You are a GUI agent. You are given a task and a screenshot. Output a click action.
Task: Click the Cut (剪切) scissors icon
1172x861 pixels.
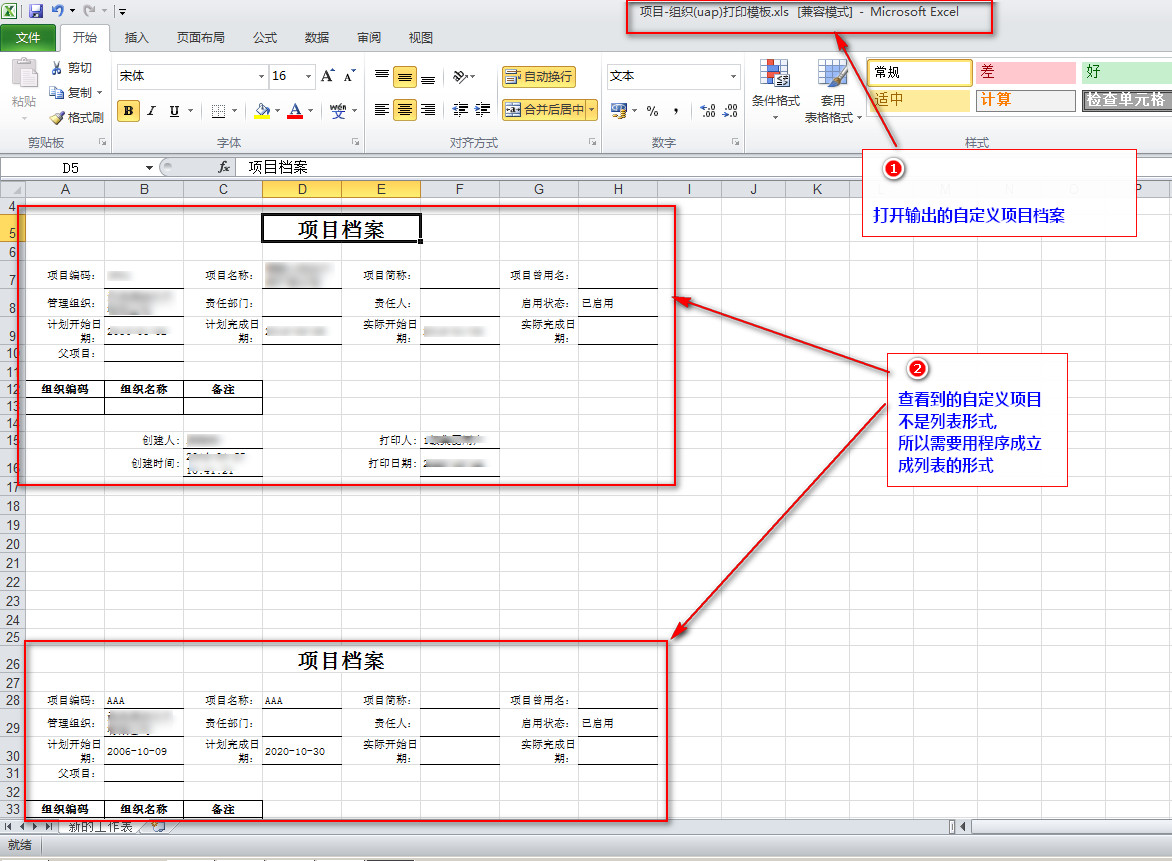coord(57,68)
